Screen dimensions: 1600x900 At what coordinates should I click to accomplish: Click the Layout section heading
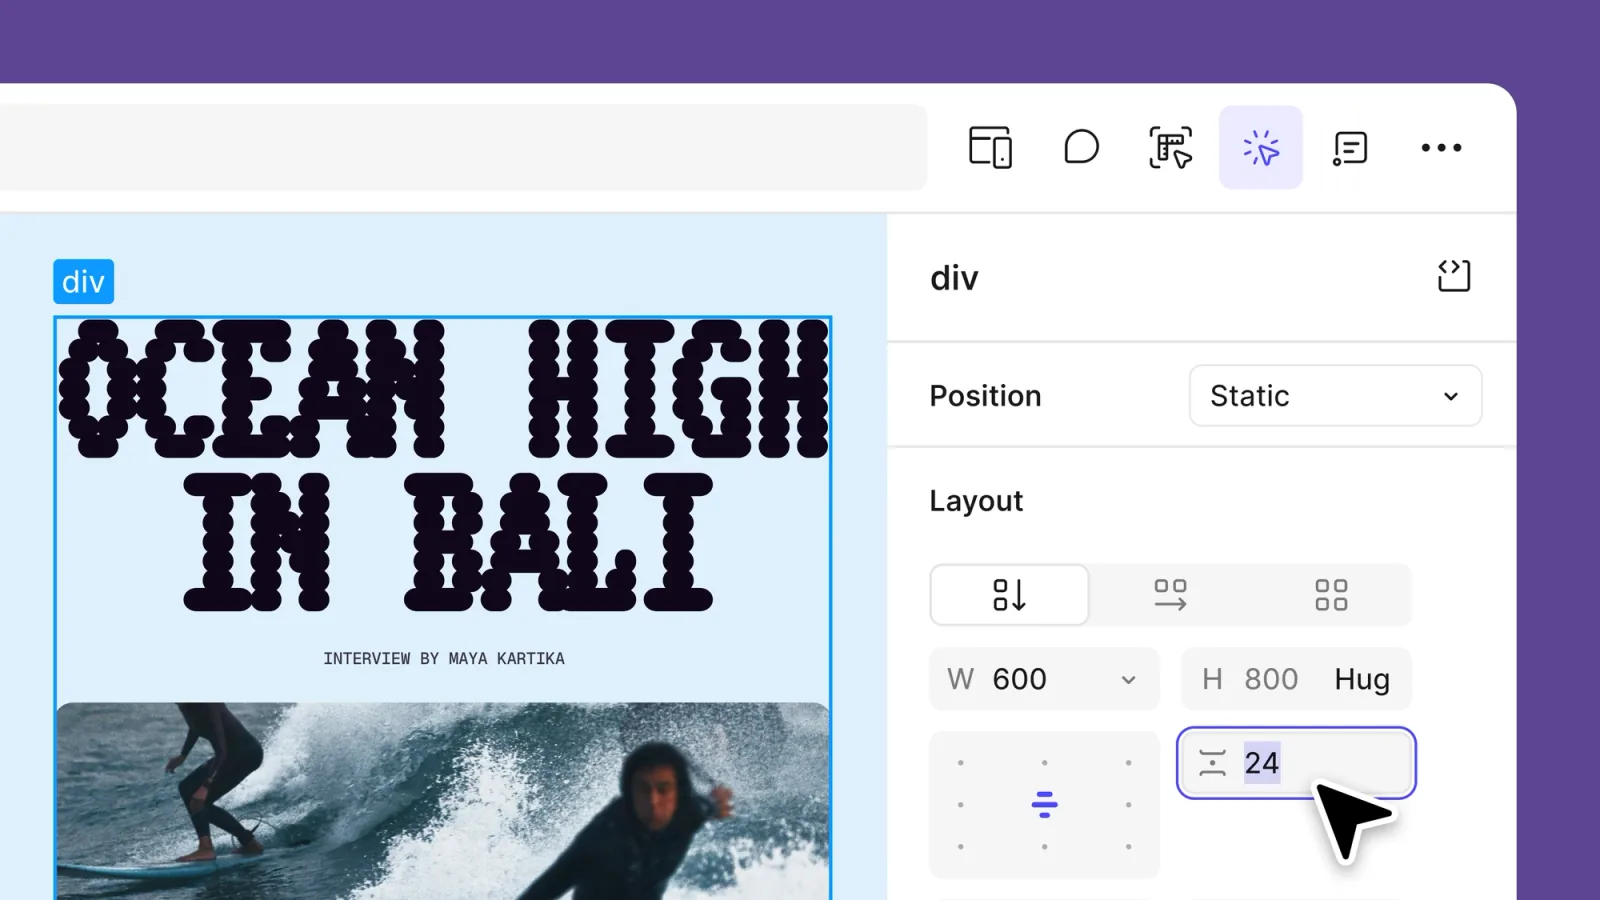(x=976, y=501)
